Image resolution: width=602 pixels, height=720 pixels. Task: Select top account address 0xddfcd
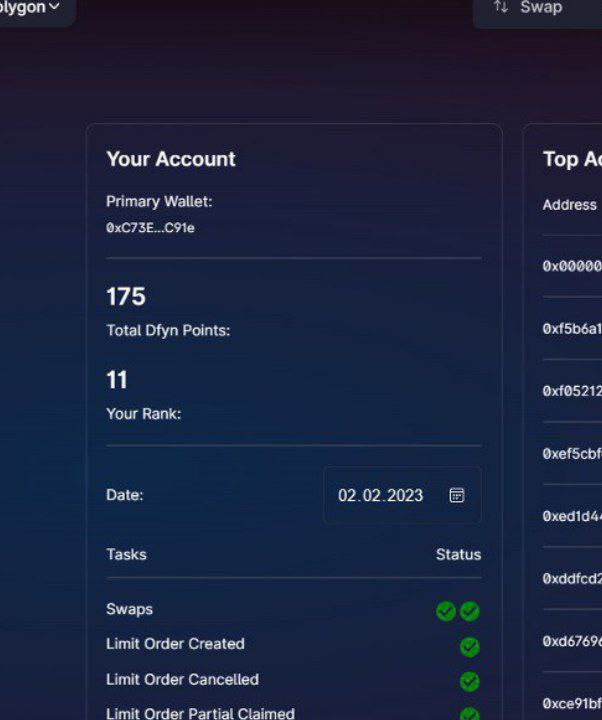[x=572, y=579]
